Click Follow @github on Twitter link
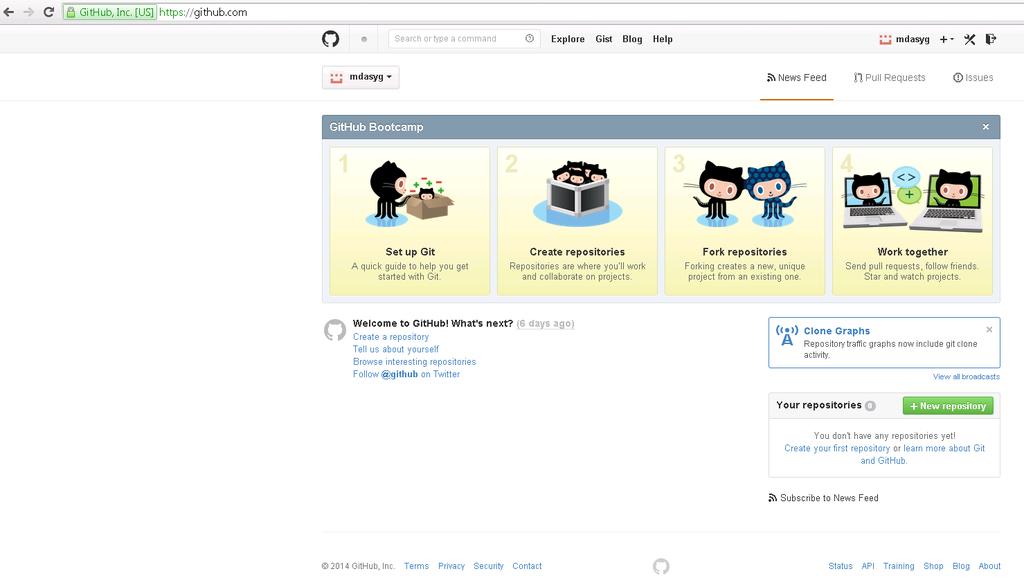Viewport: 1024px width, 578px height. [x=406, y=374]
